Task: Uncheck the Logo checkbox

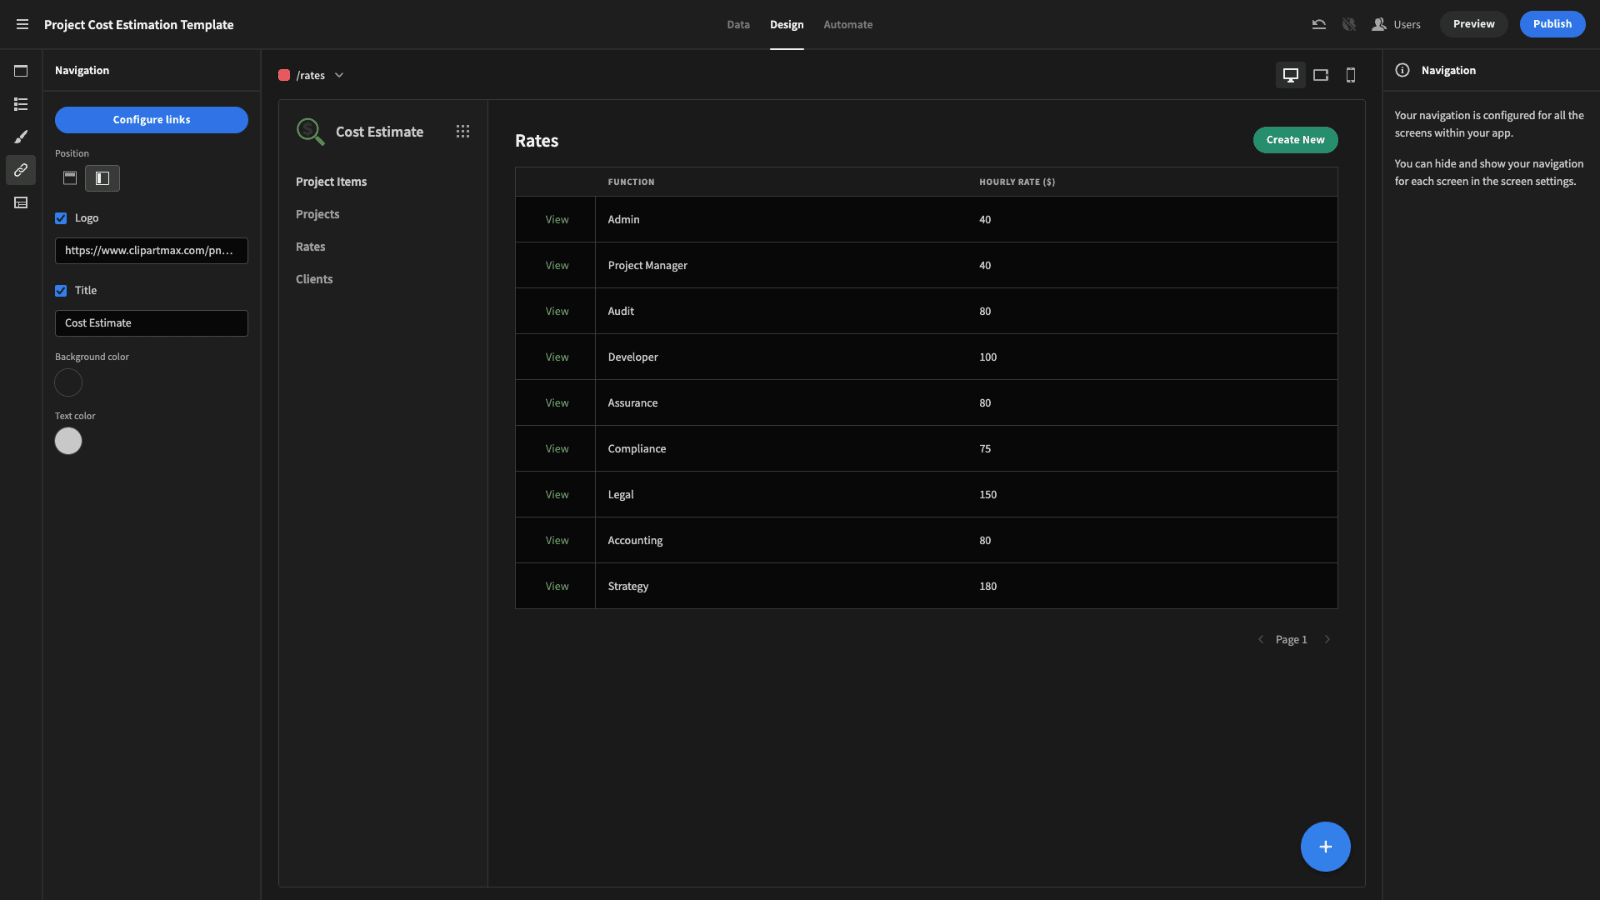Action: tap(61, 218)
